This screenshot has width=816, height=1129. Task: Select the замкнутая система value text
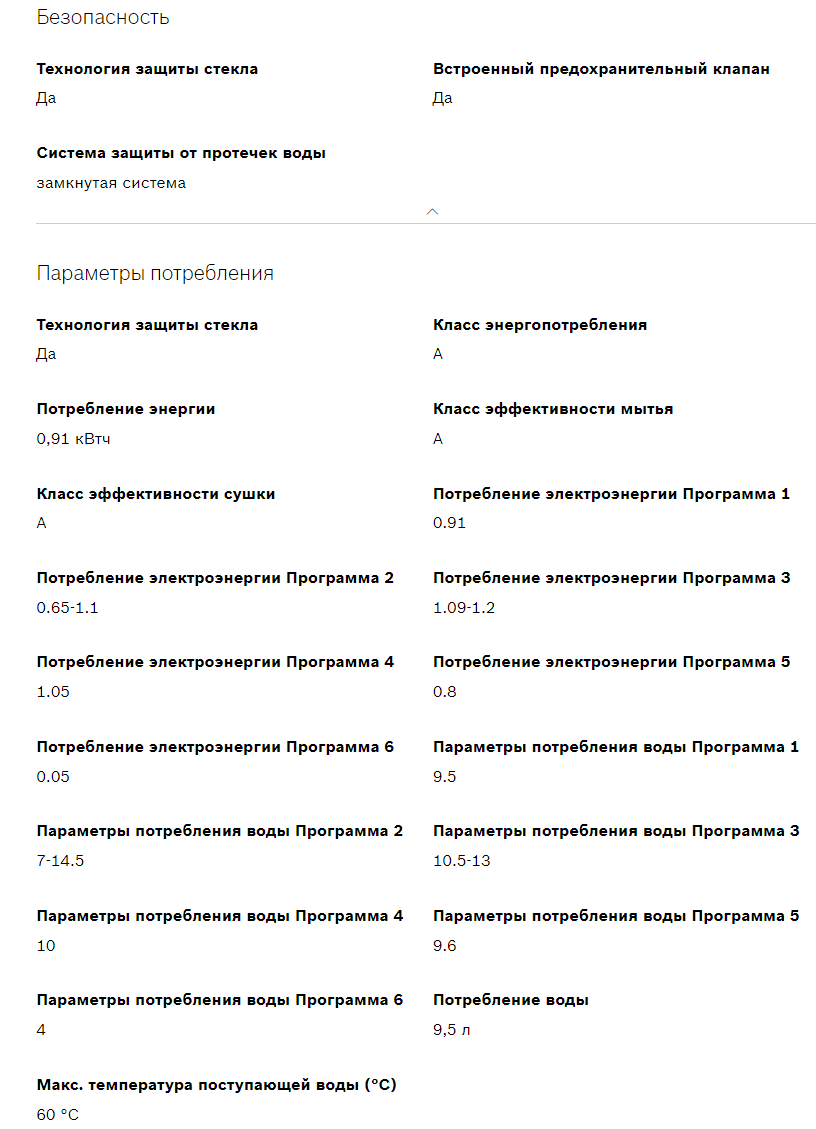[x=111, y=183]
